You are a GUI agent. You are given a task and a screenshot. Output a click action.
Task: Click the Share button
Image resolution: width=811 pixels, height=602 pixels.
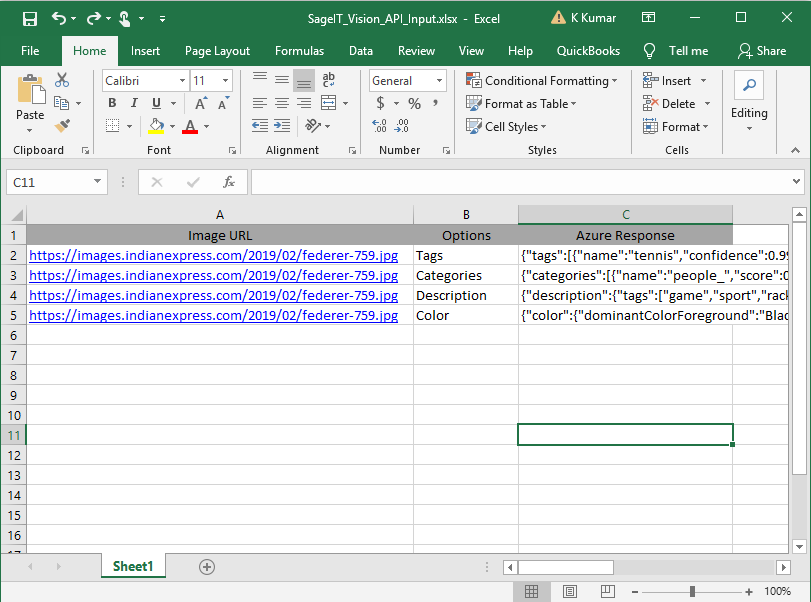tap(762, 51)
